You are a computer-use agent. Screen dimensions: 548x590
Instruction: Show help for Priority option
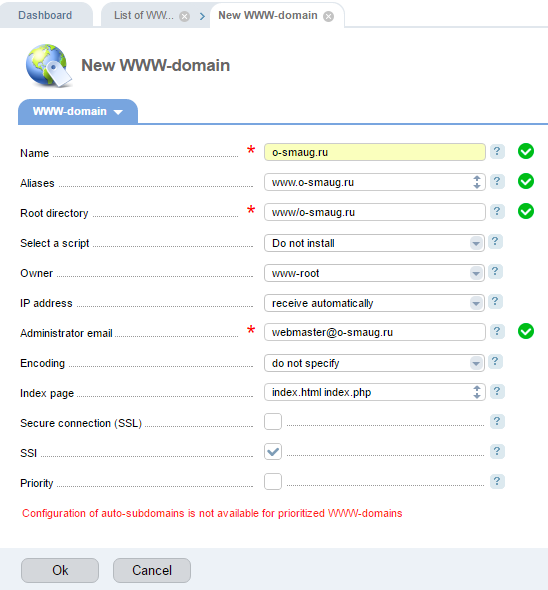coord(497,481)
